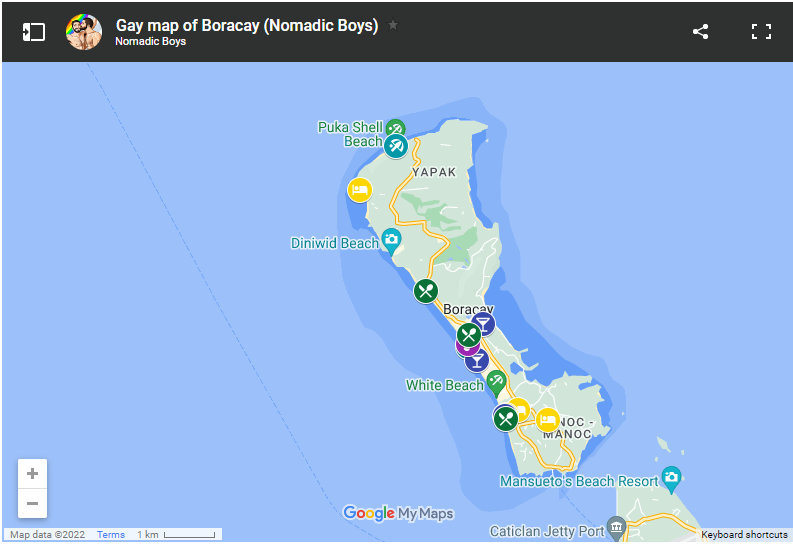Open the Nomadic Boys profile avatar
The width and height of the screenshot is (793, 545).
click(x=84, y=32)
